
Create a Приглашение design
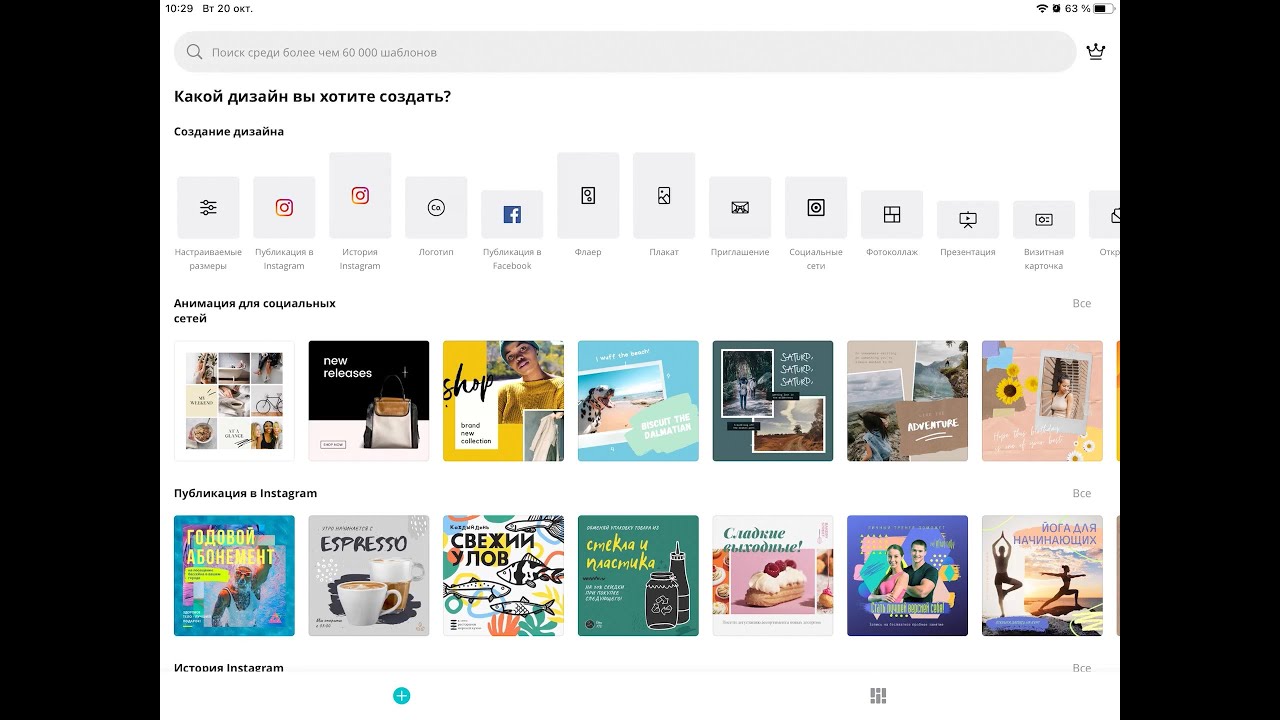(740, 208)
